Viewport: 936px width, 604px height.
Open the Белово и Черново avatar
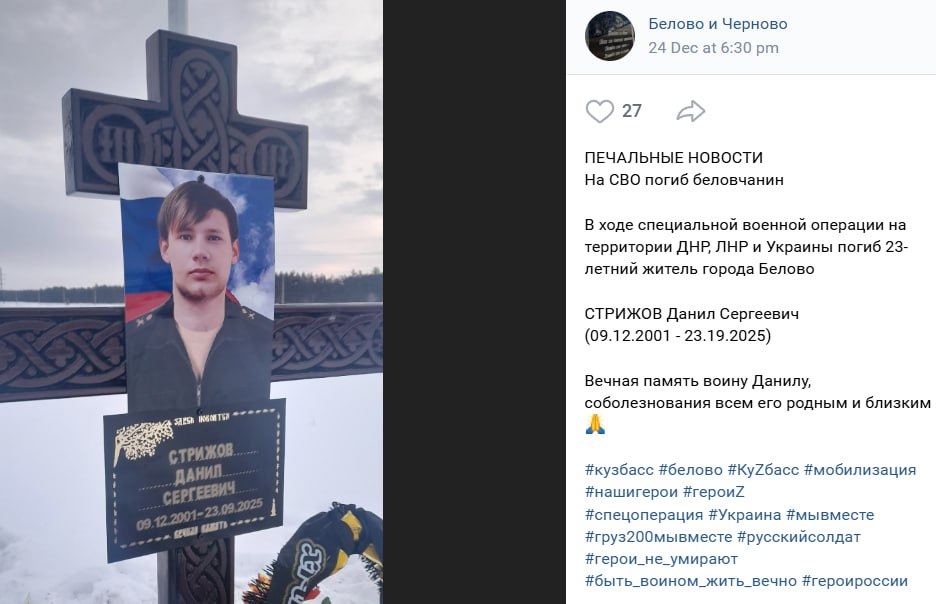(609, 36)
